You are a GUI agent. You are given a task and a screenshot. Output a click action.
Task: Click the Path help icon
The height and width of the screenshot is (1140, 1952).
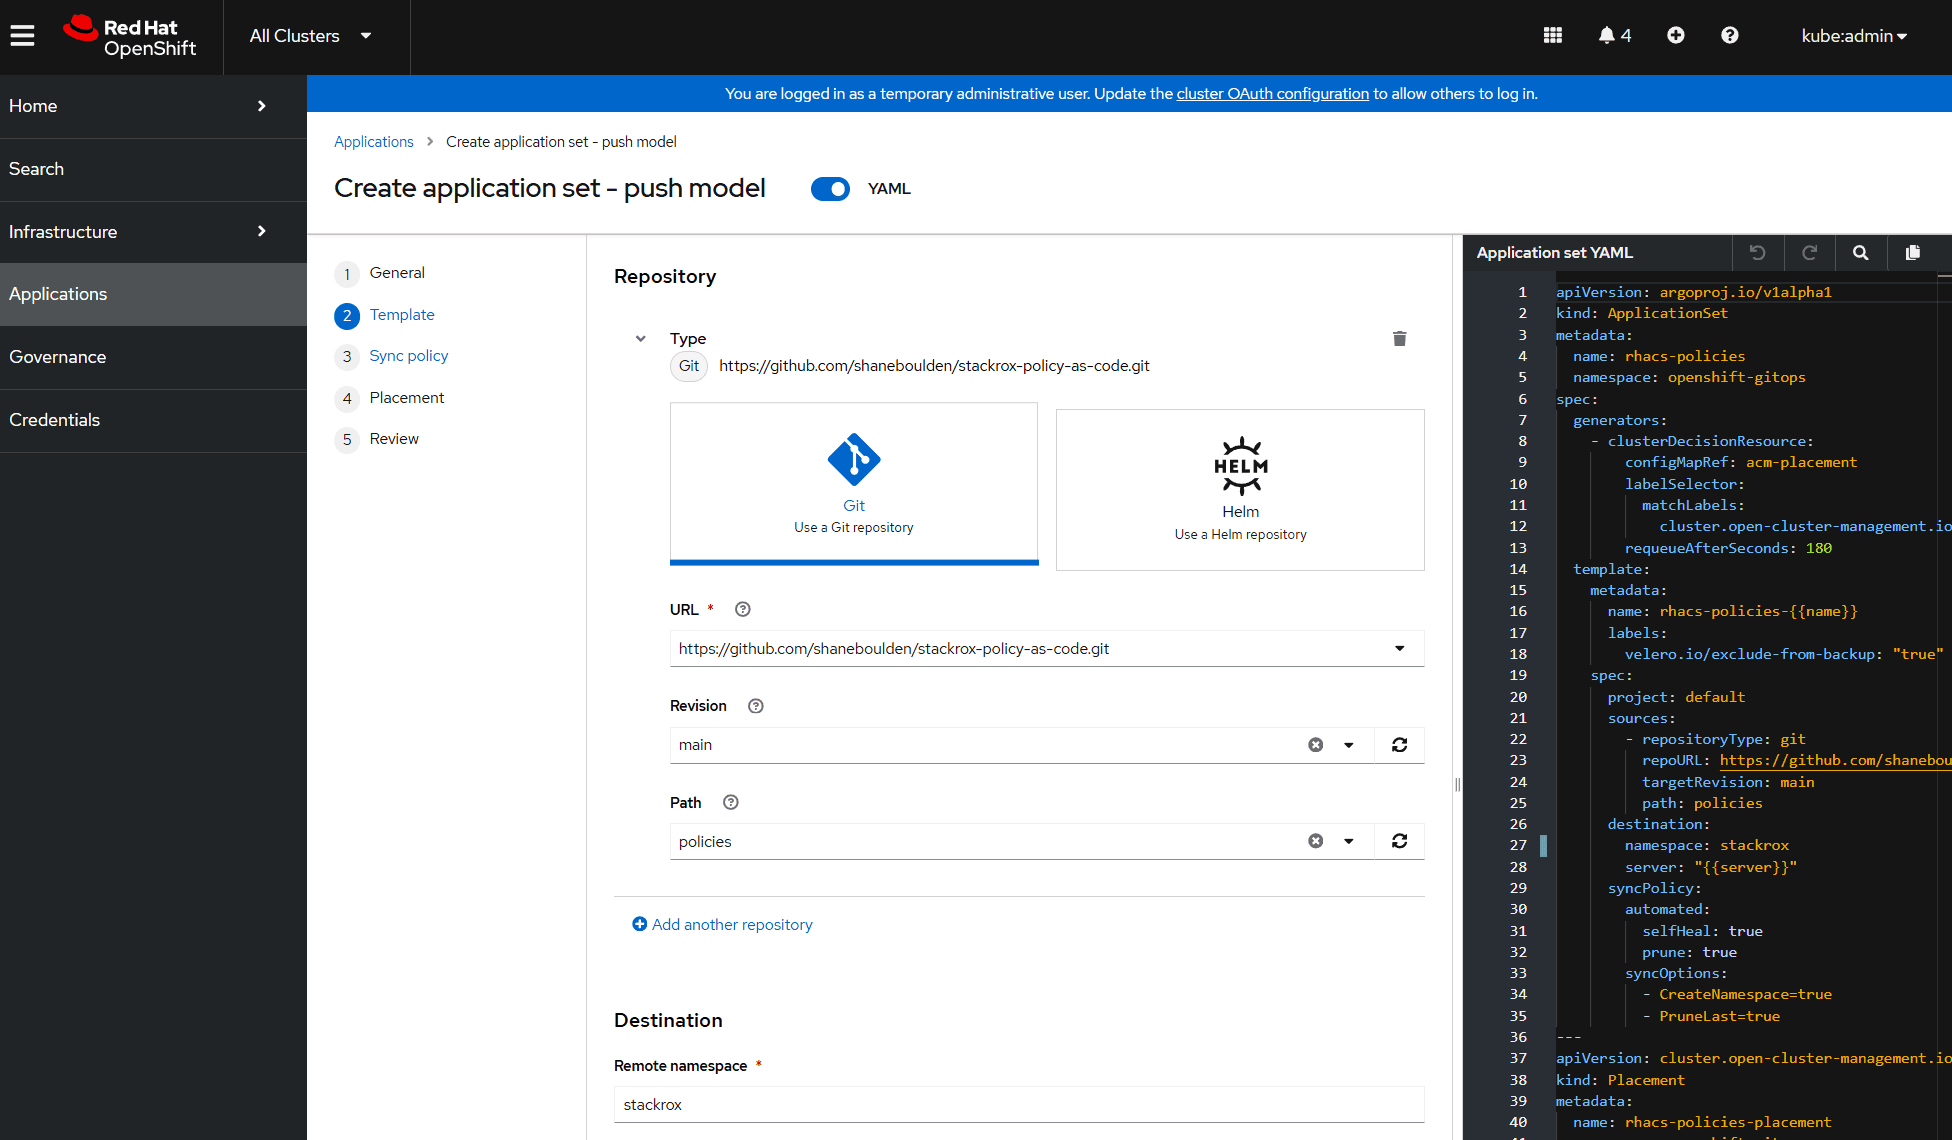pos(731,802)
